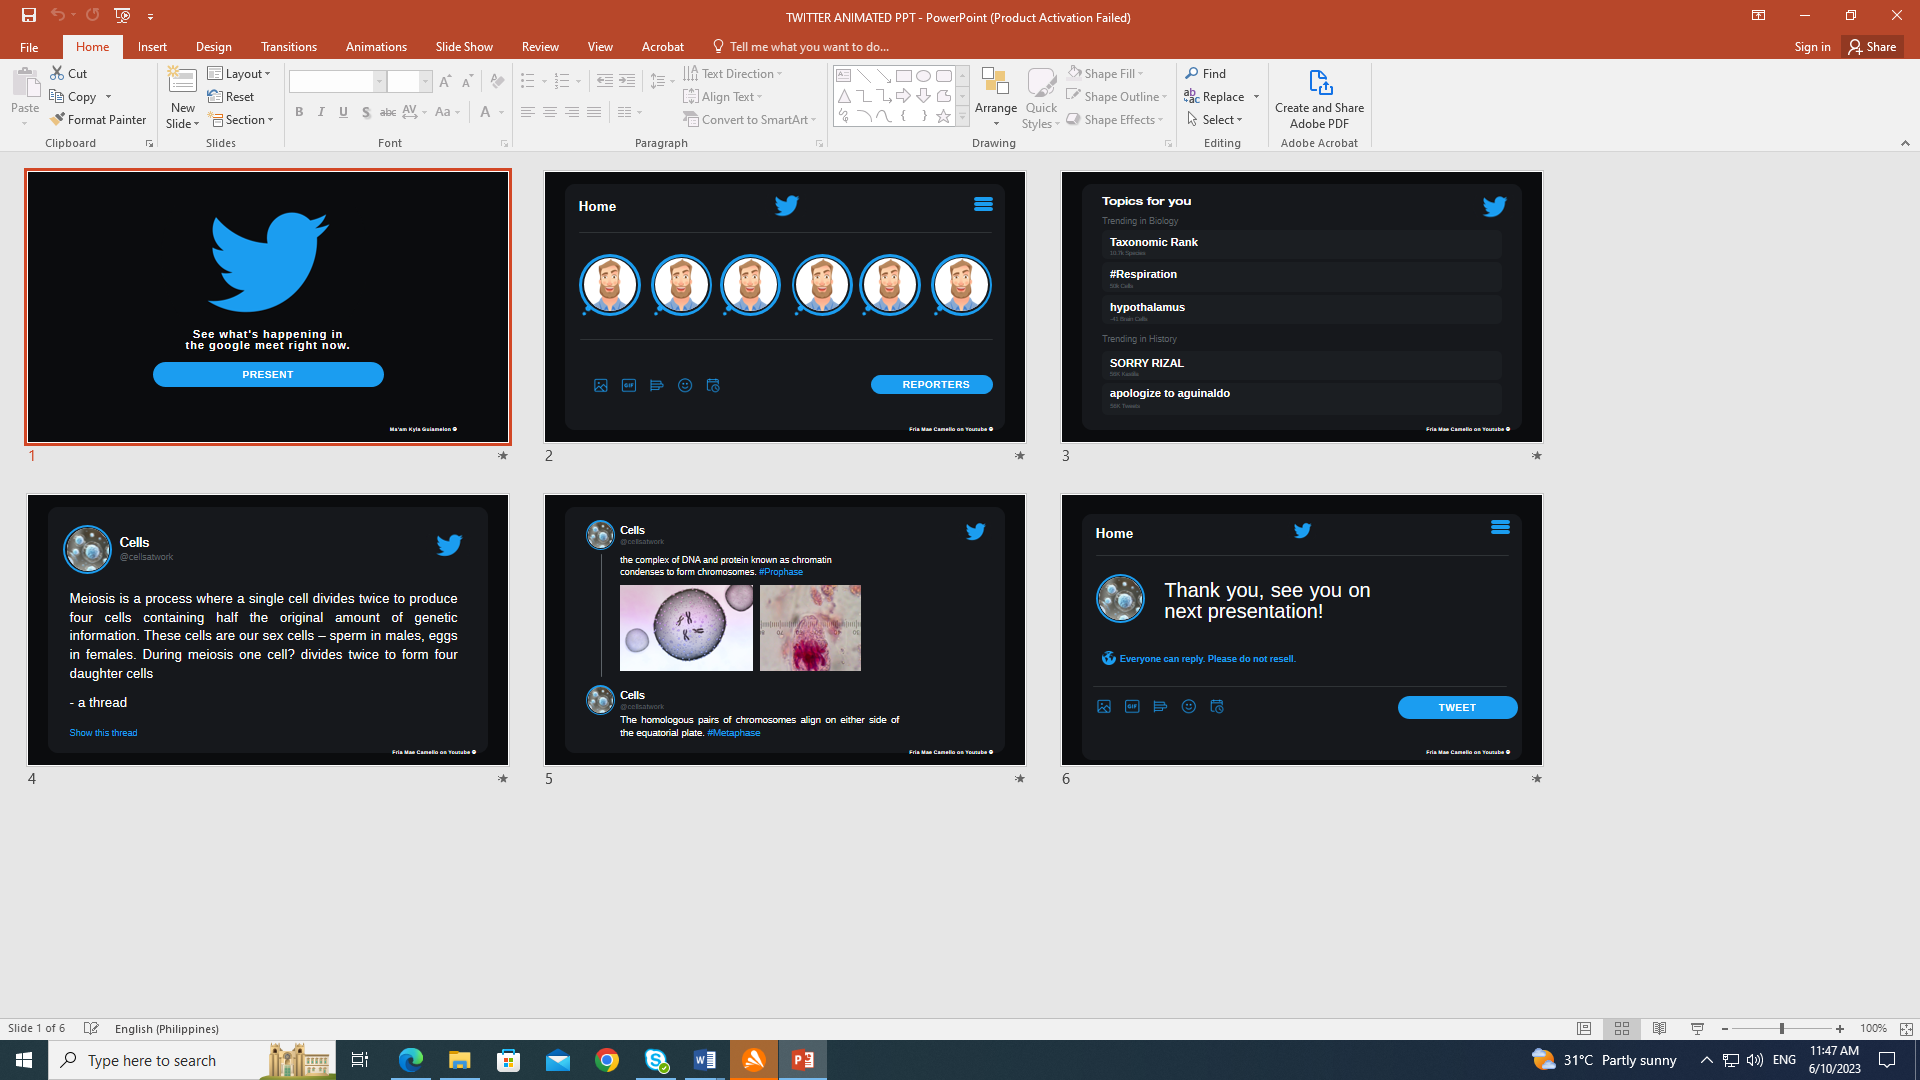Open Shape Outline dropdown
The image size is (1920, 1080).
[x=1116, y=96]
